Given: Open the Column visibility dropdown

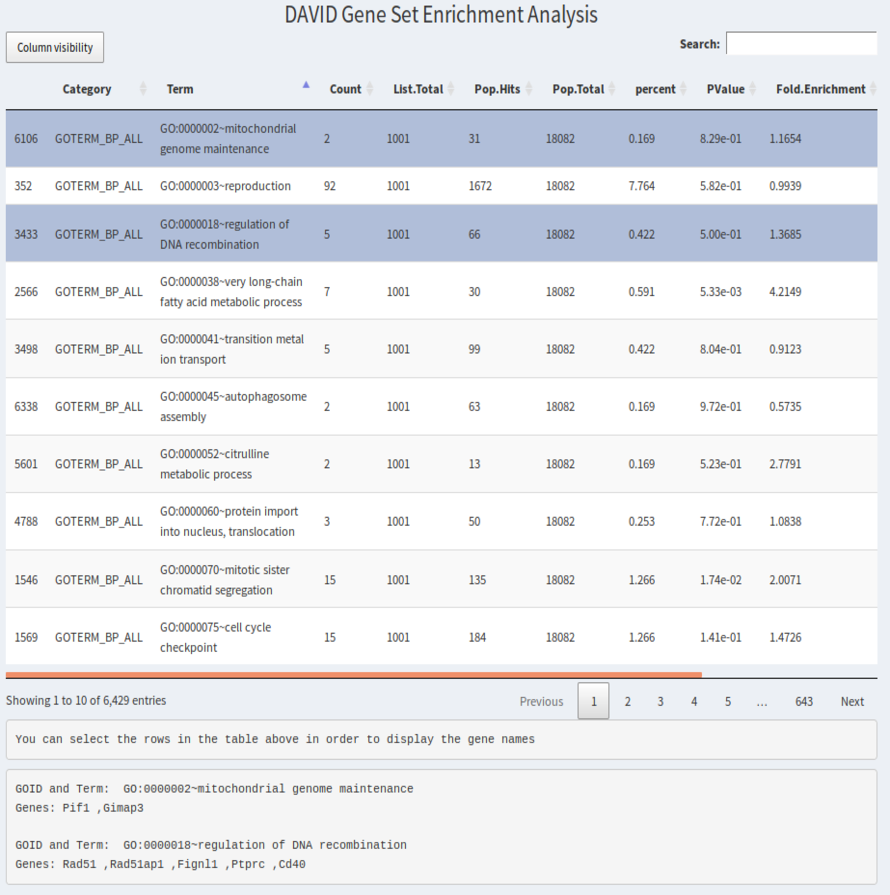Looking at the screenshot, I should click(x=55, y=47).
